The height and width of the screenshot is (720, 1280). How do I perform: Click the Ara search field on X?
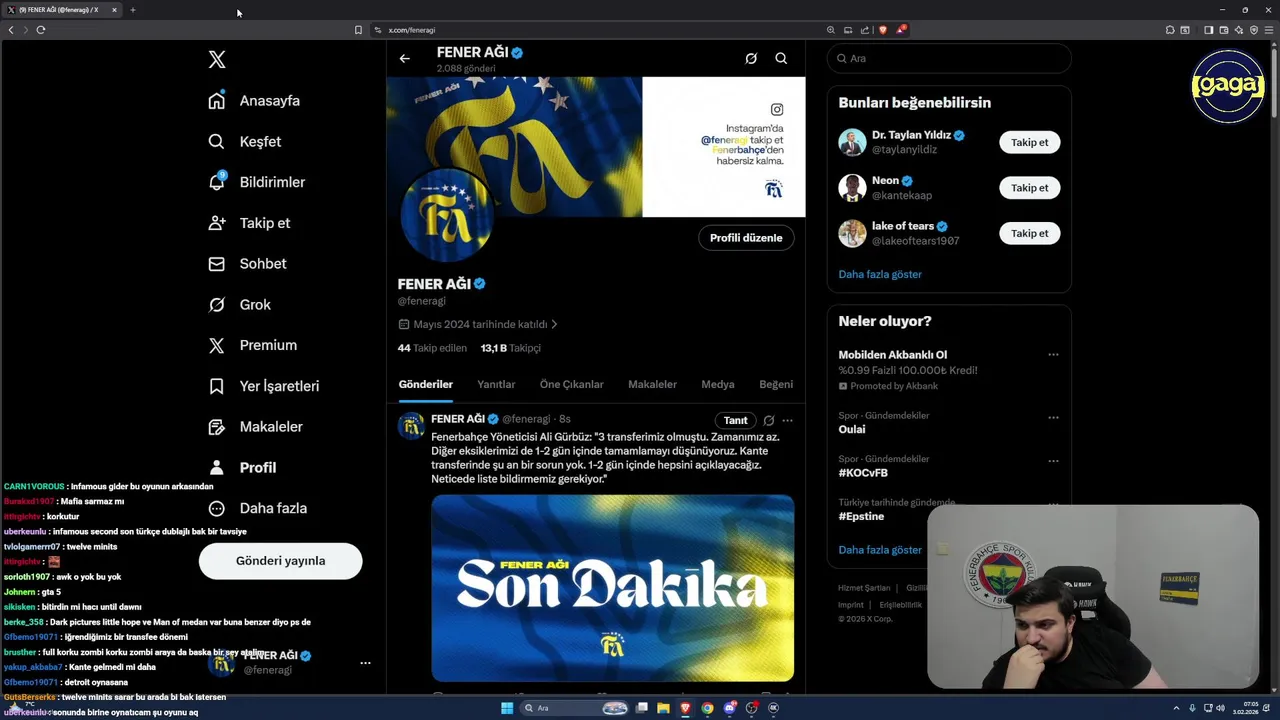(949, 59)
